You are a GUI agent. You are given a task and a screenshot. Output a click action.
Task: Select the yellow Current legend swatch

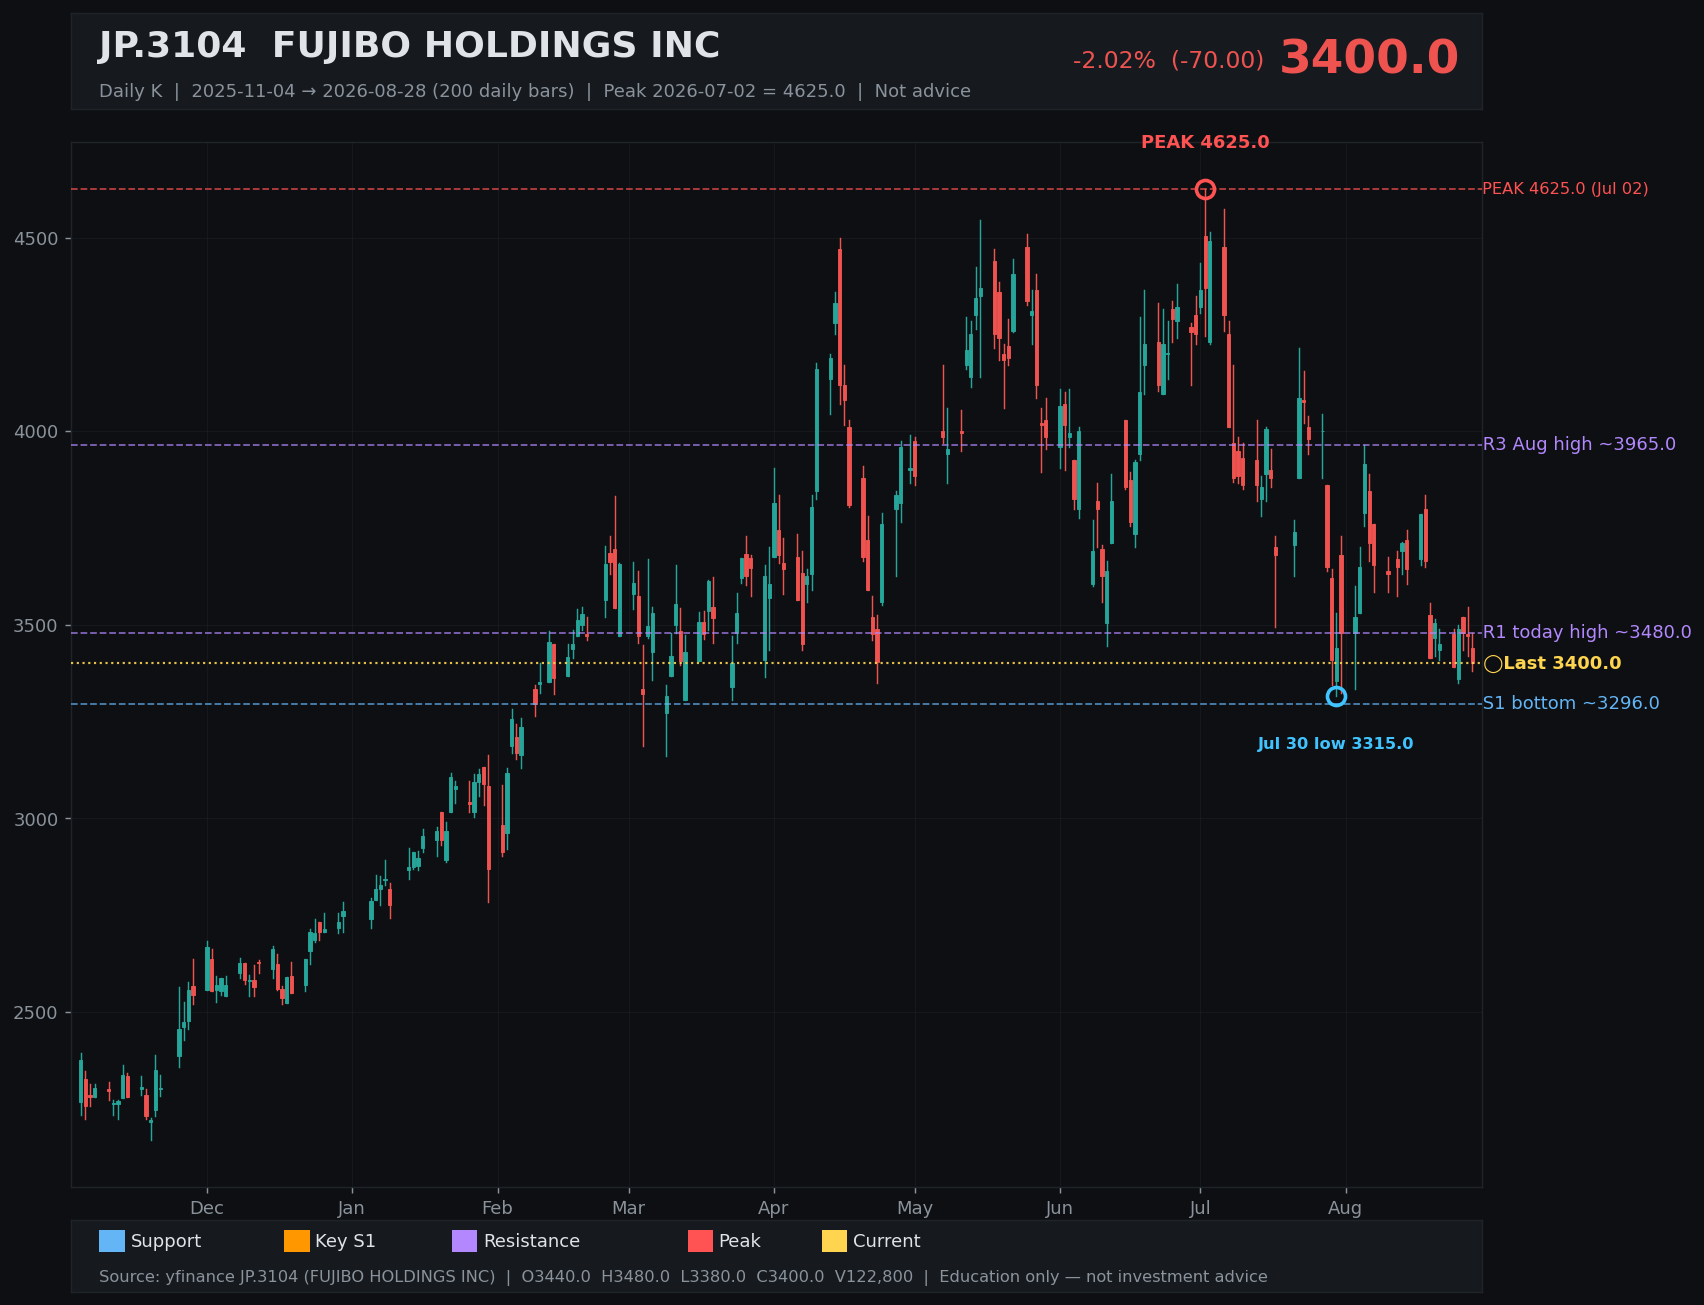pyautogui.click(x=835, y=1241)
